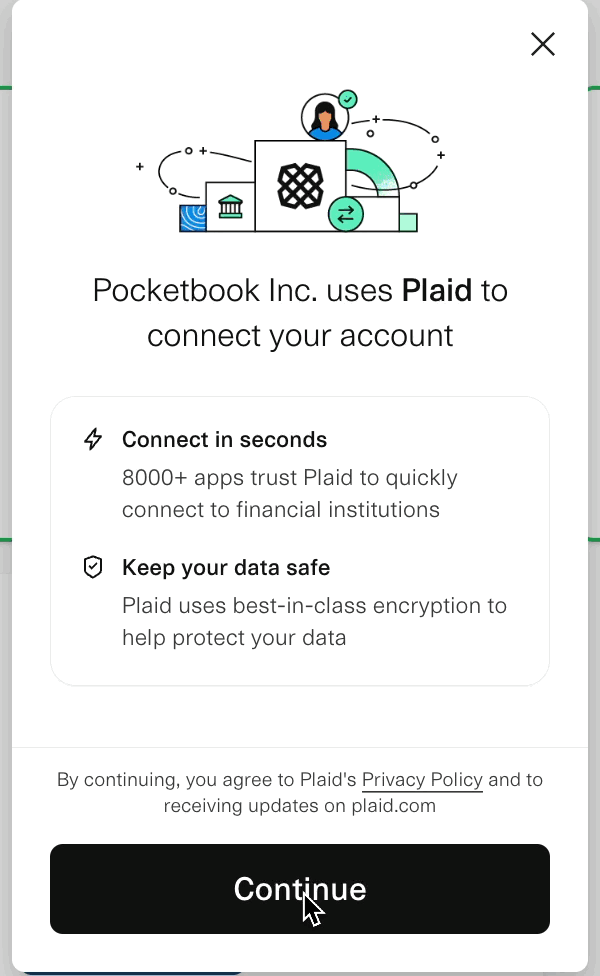Click the Plaid logo in illustration
600x976 pixels.
pyautogui.click(x=300, y=185)
